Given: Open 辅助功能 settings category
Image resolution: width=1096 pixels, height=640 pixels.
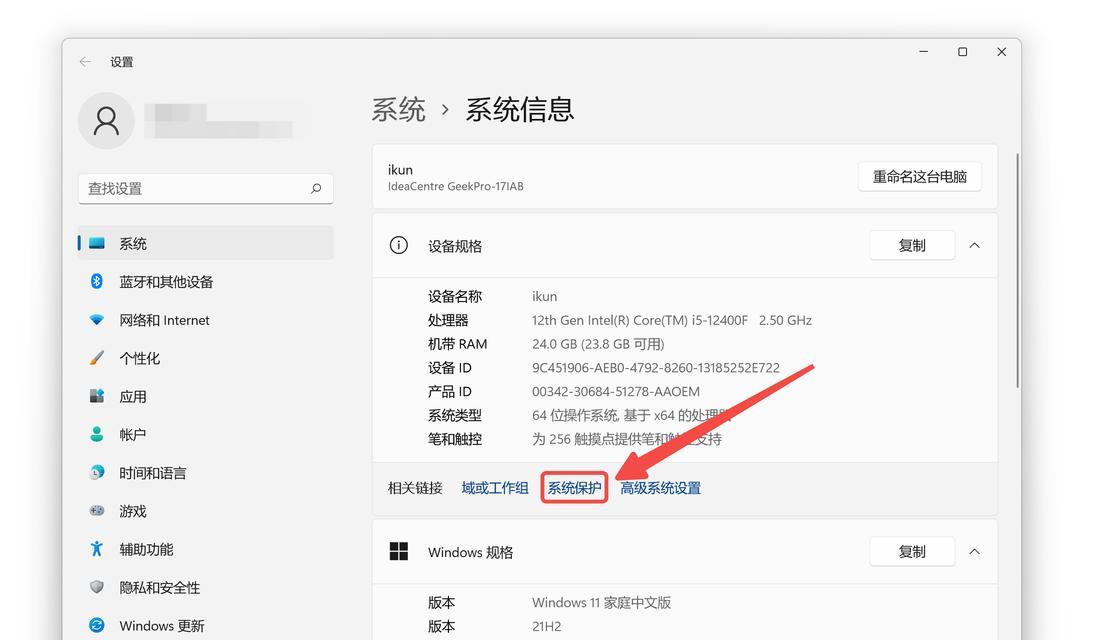Looking at the screenshot, I should coord(206,549).
